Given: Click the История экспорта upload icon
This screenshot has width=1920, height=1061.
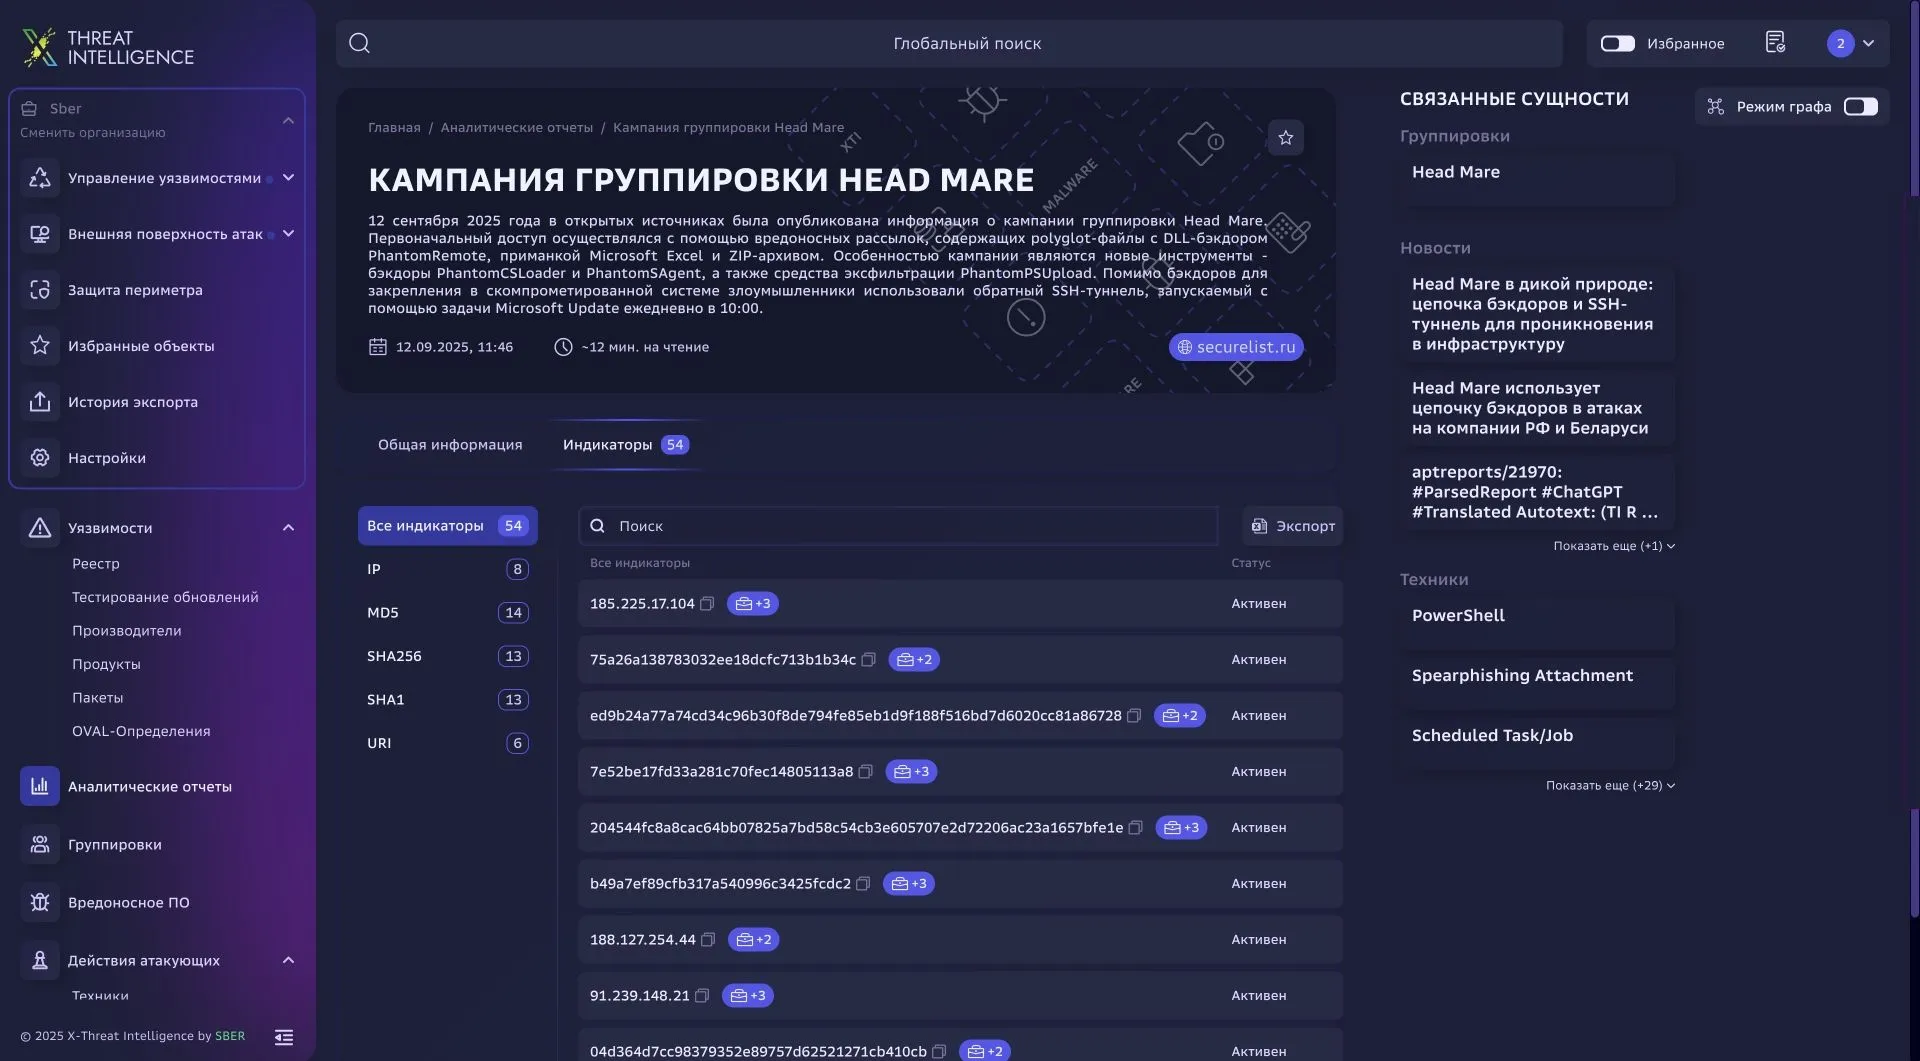Looking at the screenshot, I should pos(40,402).
